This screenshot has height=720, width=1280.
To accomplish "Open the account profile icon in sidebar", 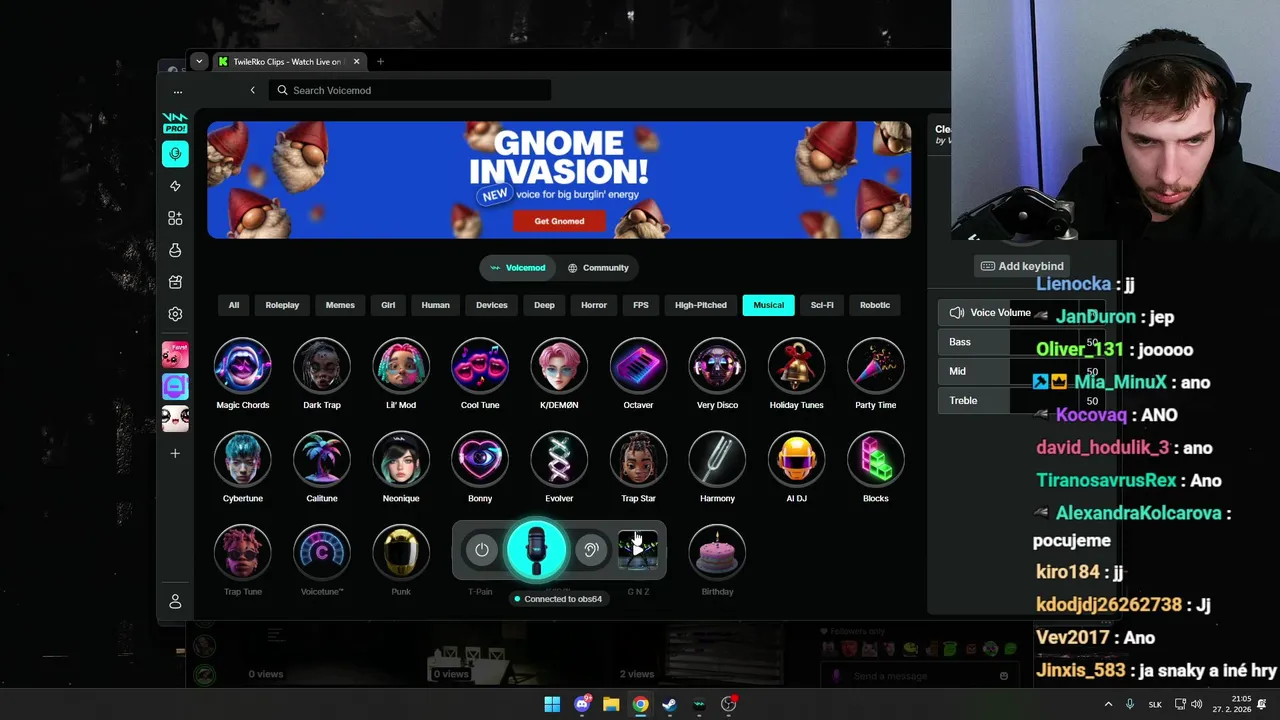I will (175, 601).
